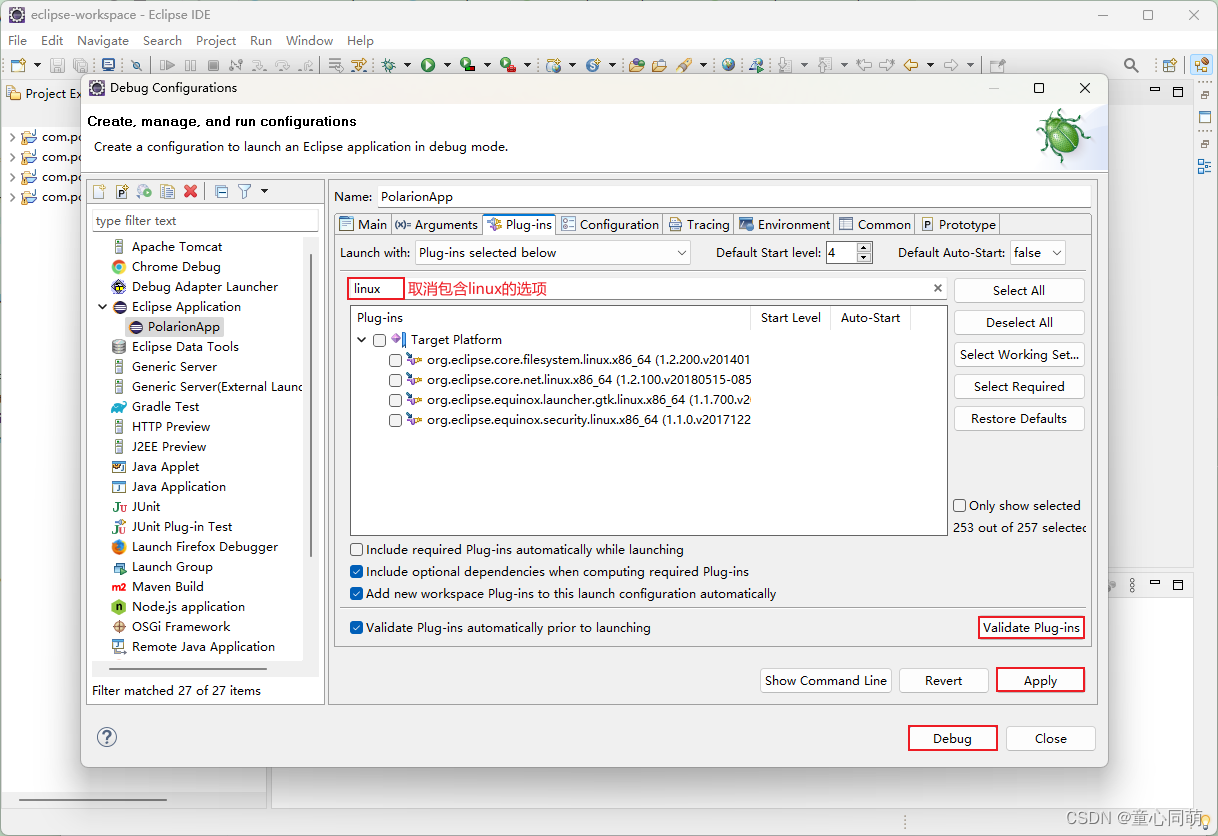Click the Collapse All icon in dialog toolbar
1218x836 pixels.
click(222, 191)
